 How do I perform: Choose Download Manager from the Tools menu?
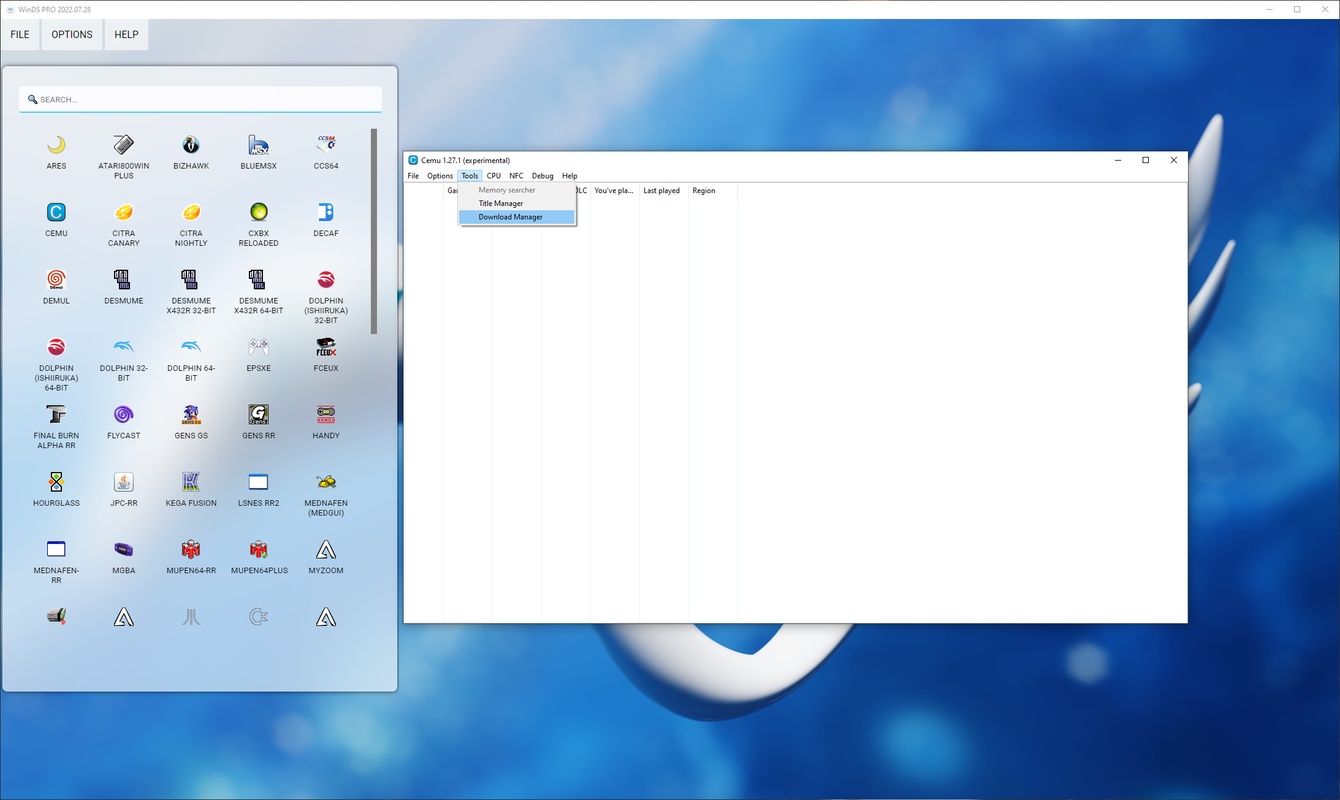(510, 217)
